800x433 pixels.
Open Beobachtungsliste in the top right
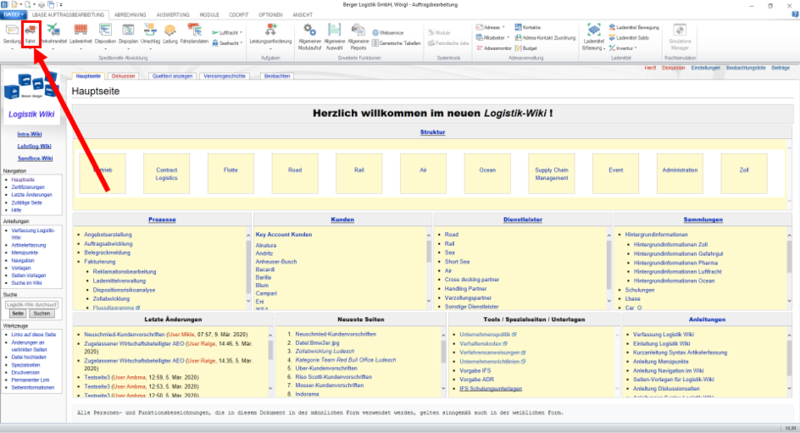[x=746, y=68]
